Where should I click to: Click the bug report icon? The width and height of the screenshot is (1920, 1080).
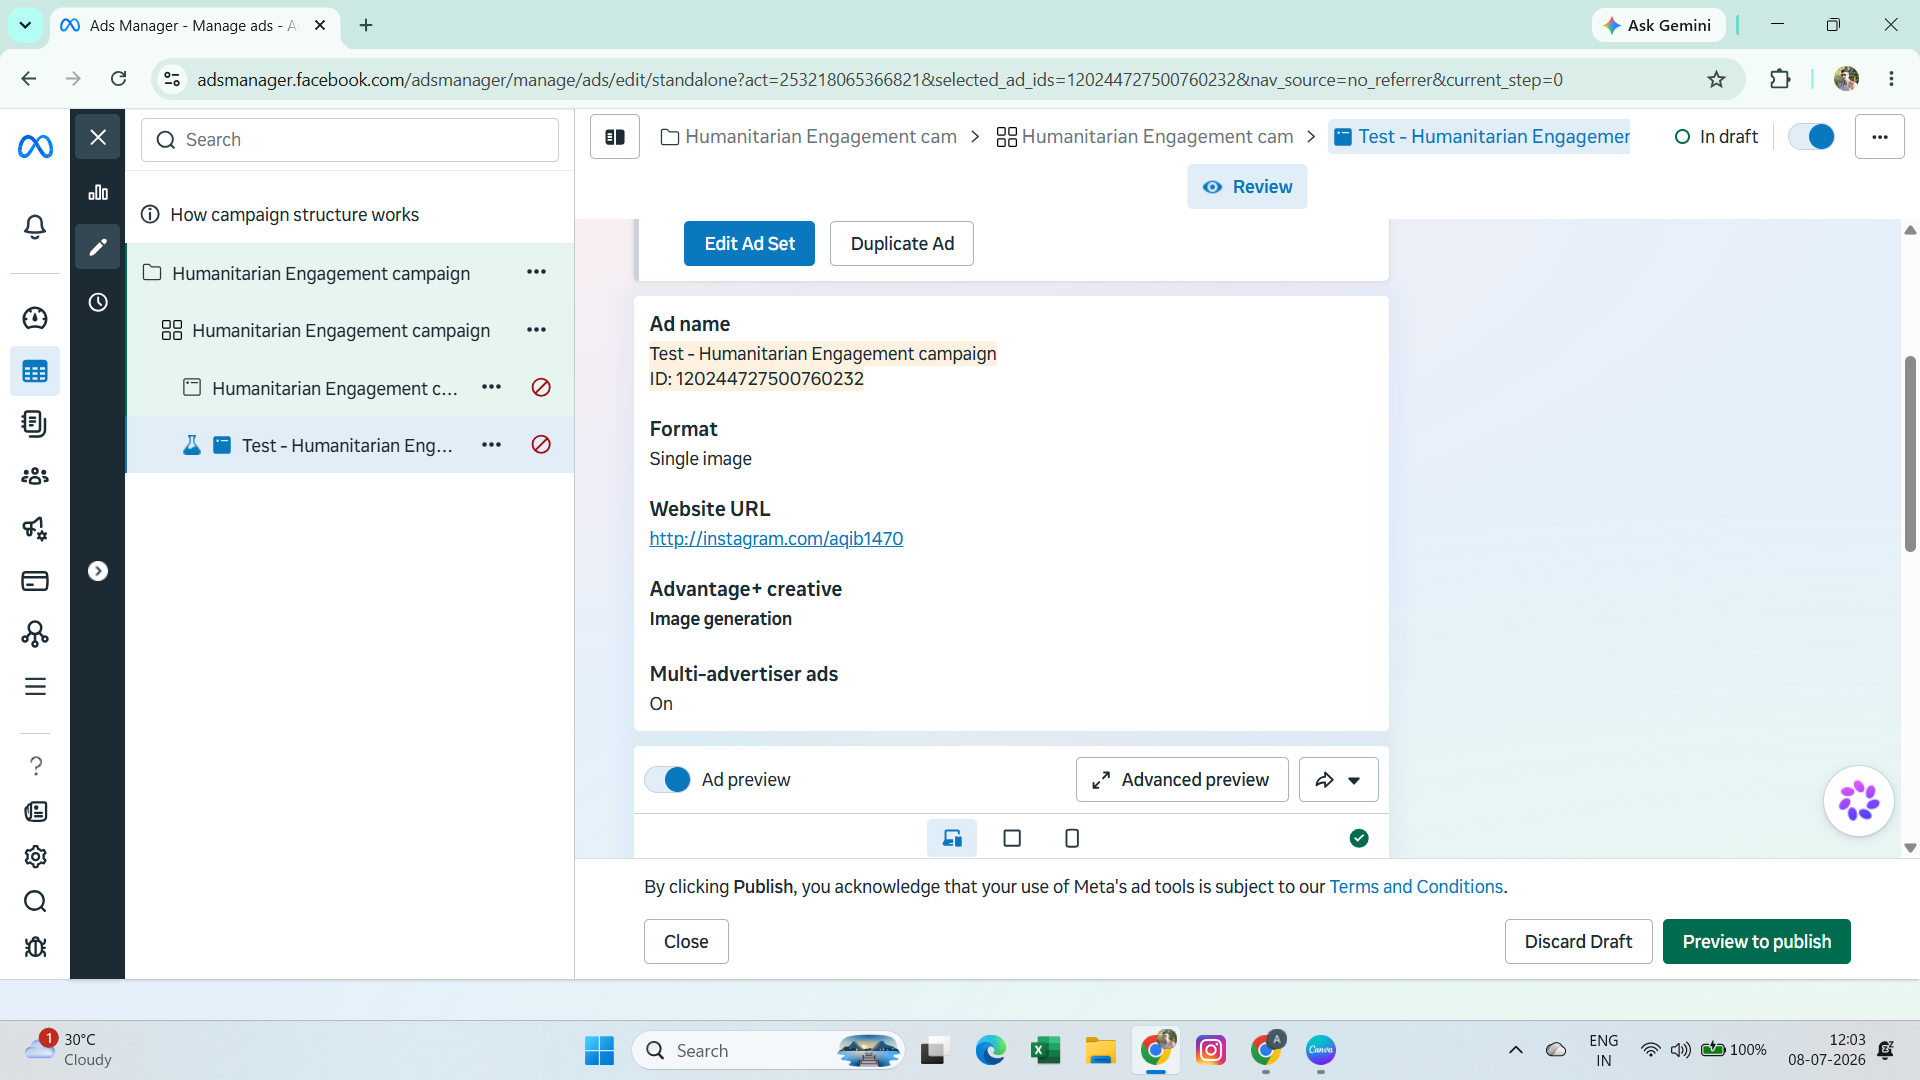click(35, 946)
